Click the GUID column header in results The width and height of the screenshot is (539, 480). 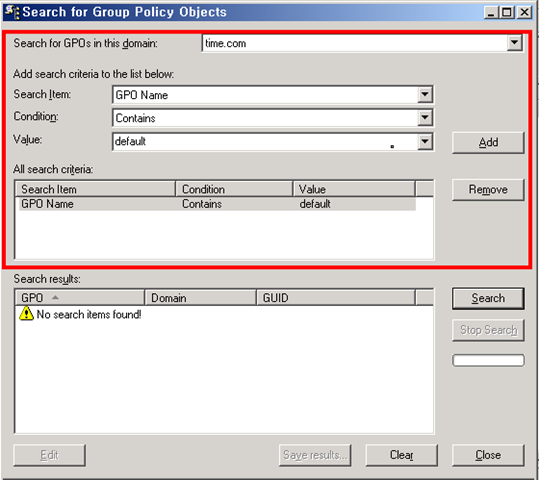pyautogui.click(x=336, y=297)
